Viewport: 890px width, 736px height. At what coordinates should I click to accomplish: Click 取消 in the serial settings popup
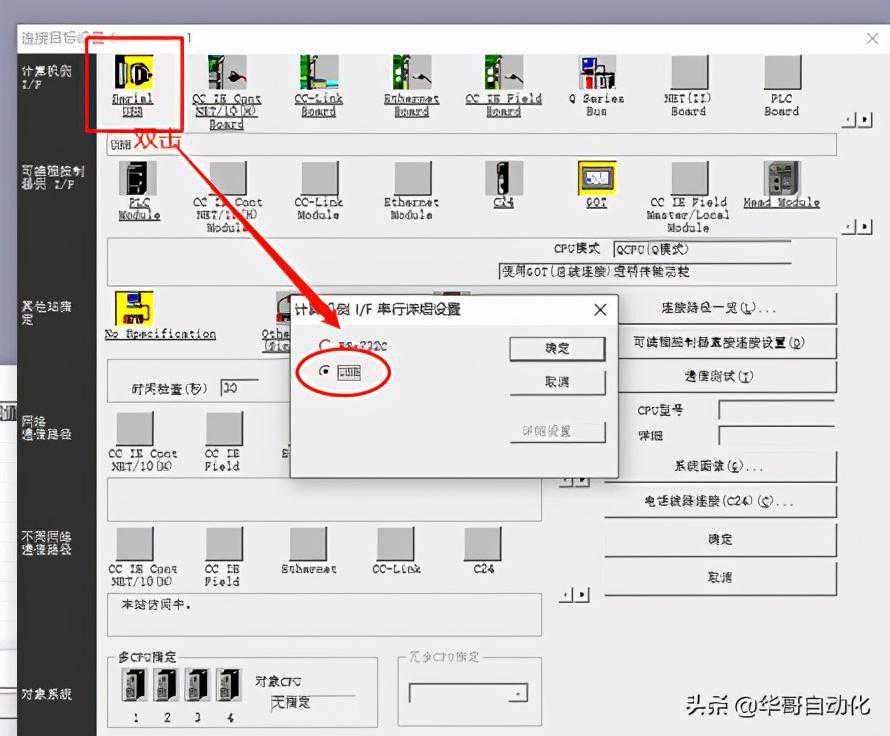(557, 382)
